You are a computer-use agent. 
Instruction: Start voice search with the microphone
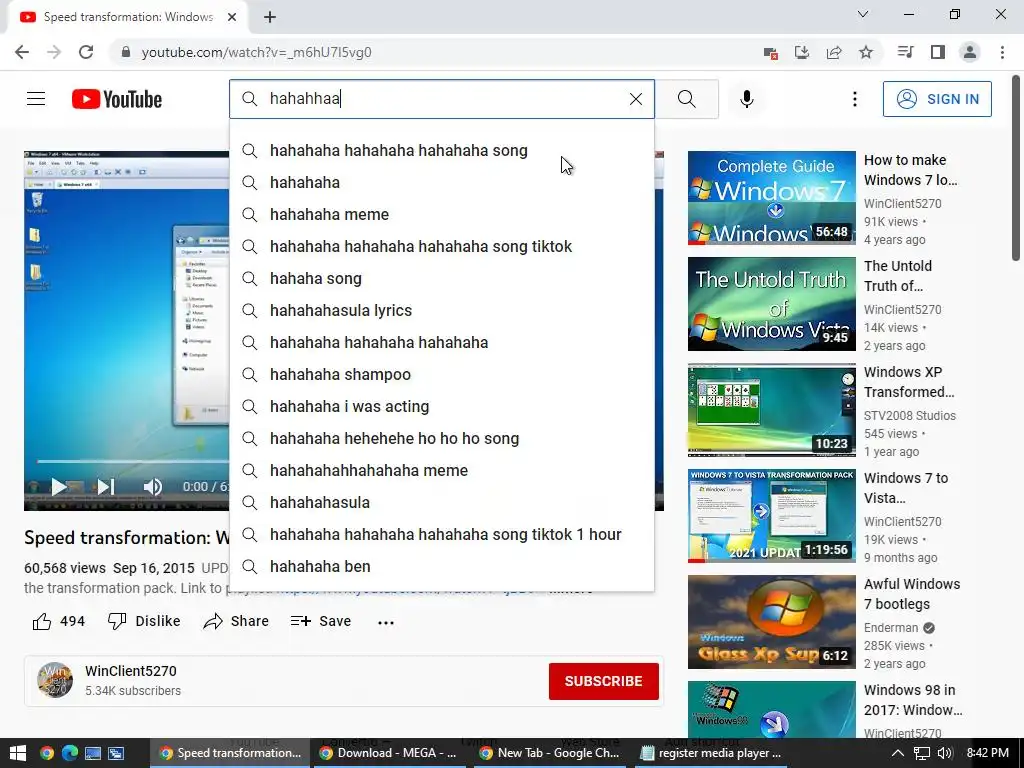click(746, 99)
